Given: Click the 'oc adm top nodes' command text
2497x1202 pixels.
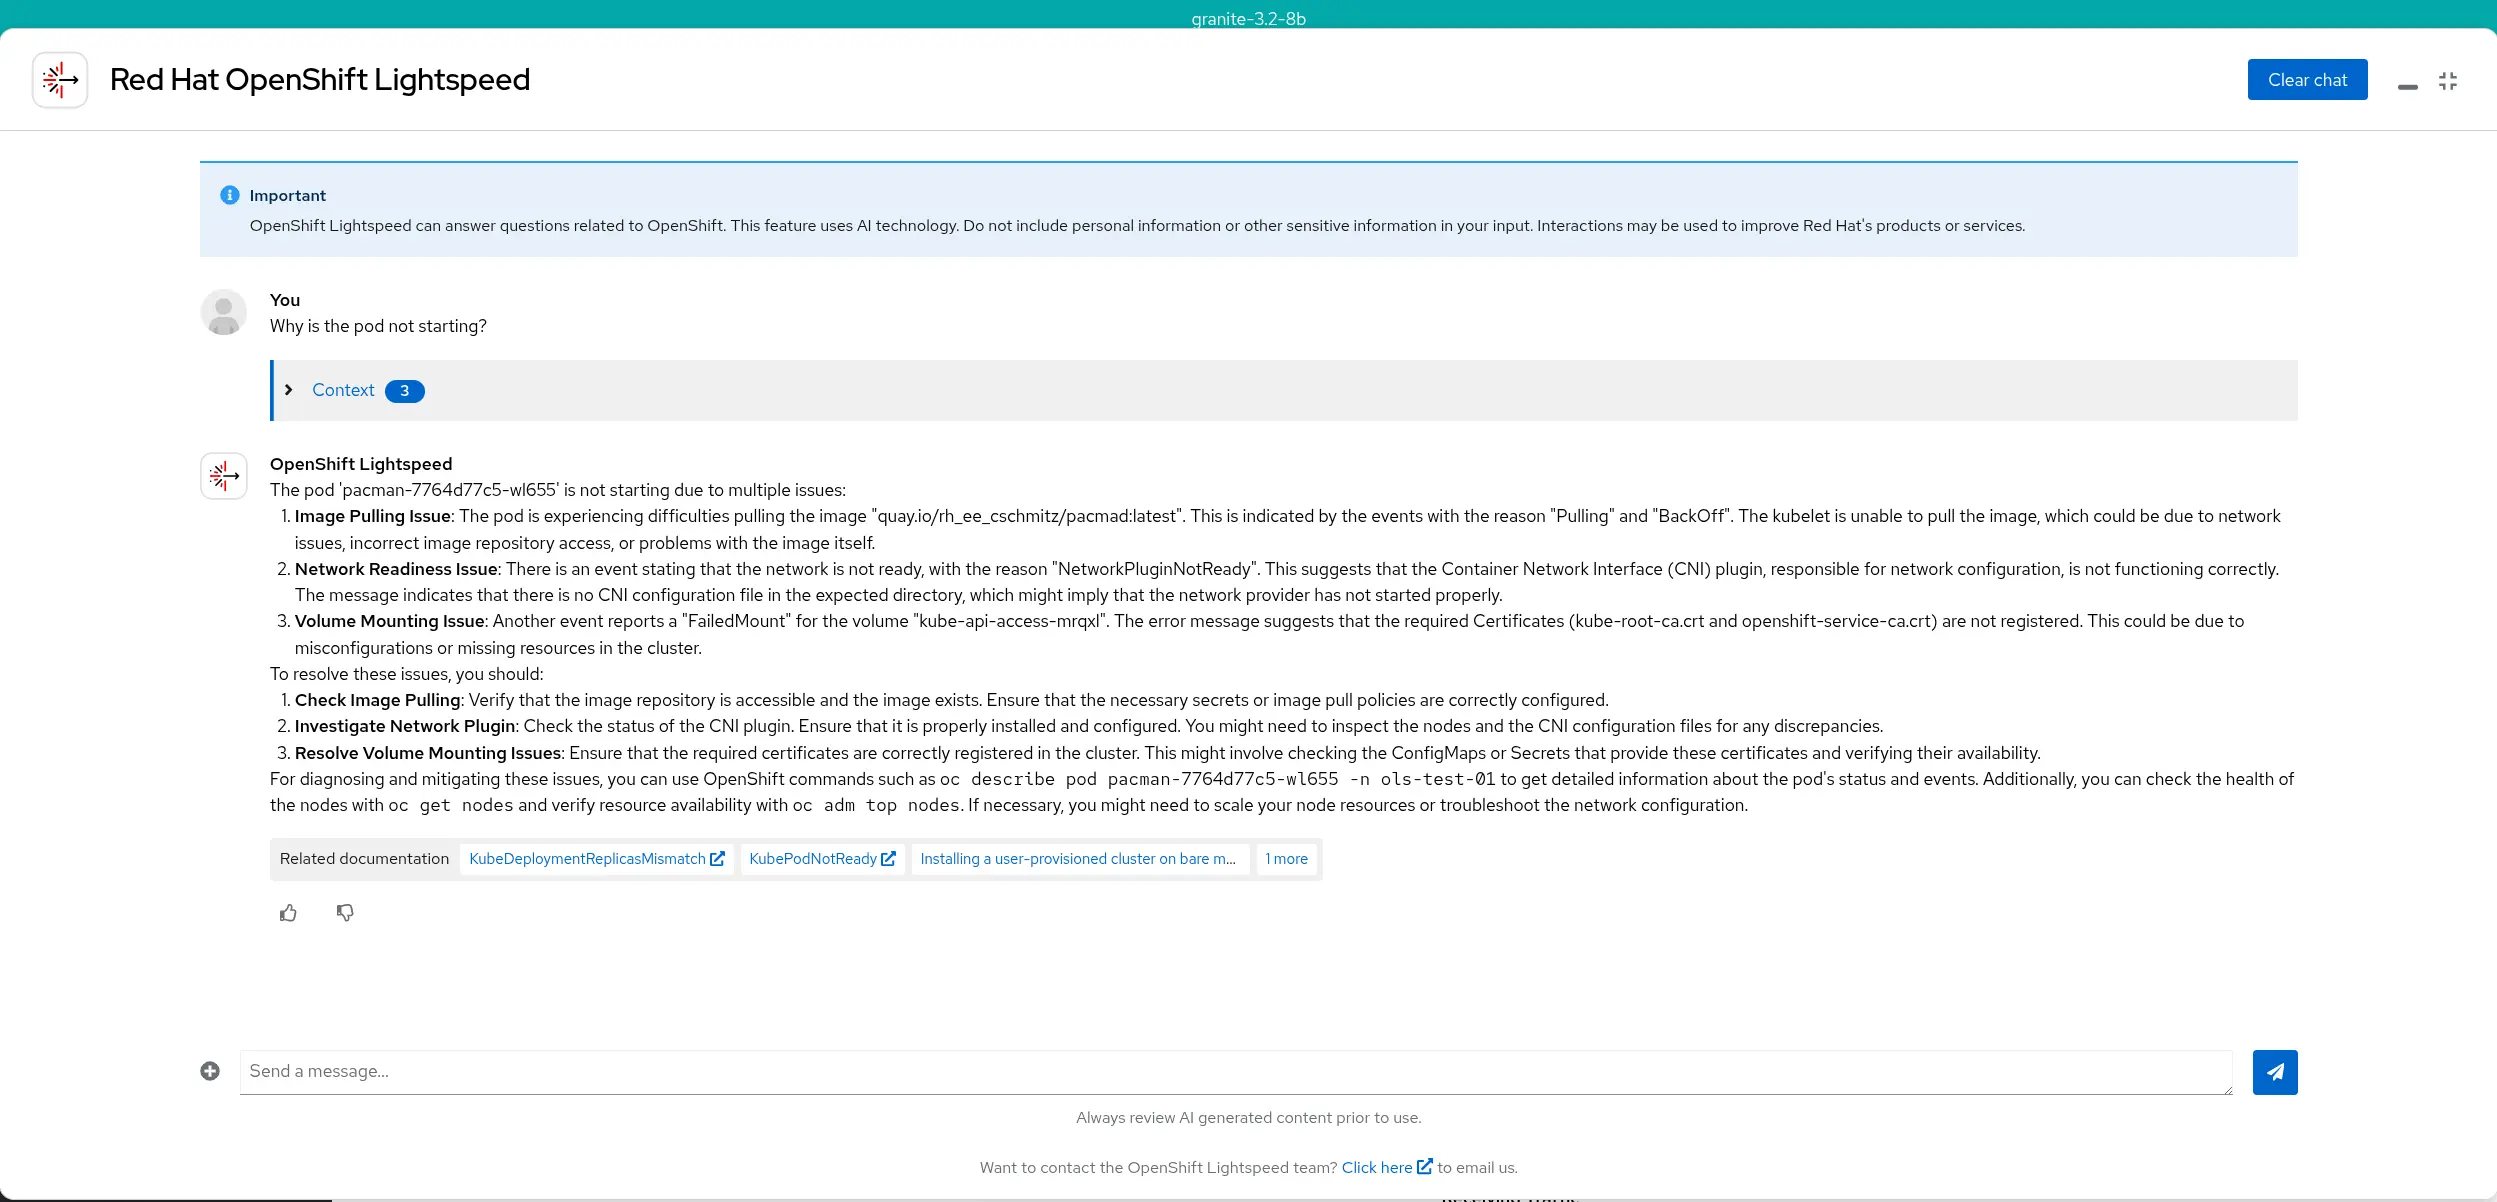Looking at the screenshot, I should (x=877, y=805).
